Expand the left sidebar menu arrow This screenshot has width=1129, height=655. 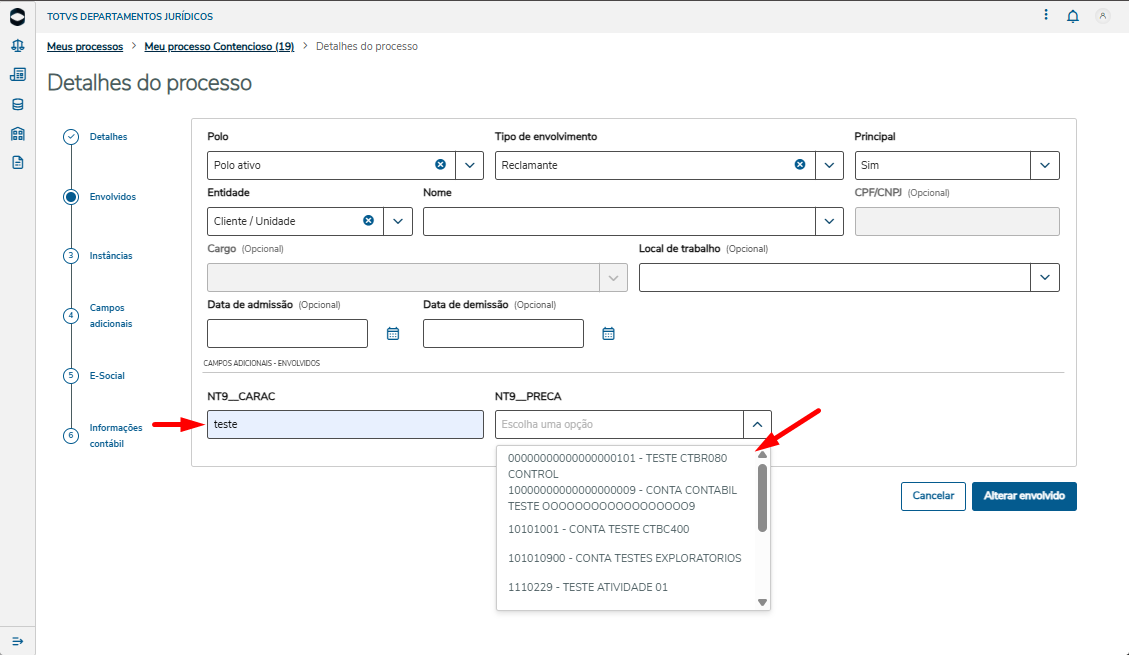tap(17, 640)
